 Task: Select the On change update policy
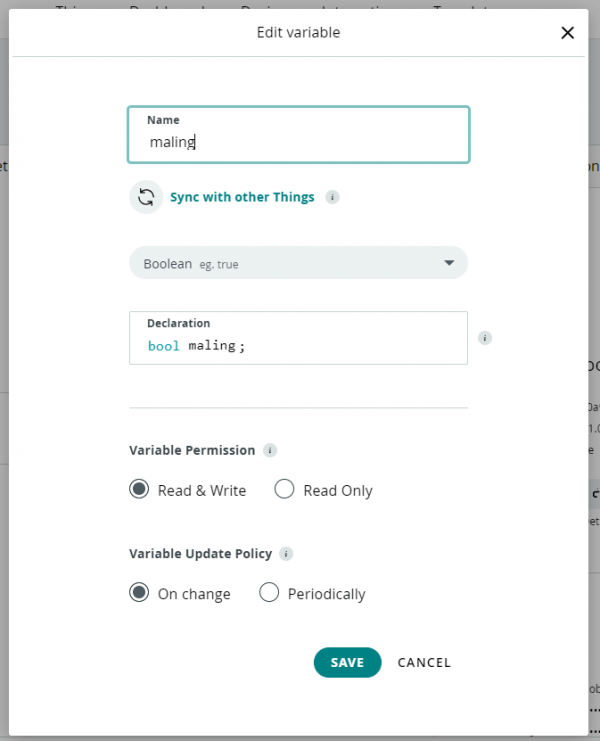tap(139, 592)
